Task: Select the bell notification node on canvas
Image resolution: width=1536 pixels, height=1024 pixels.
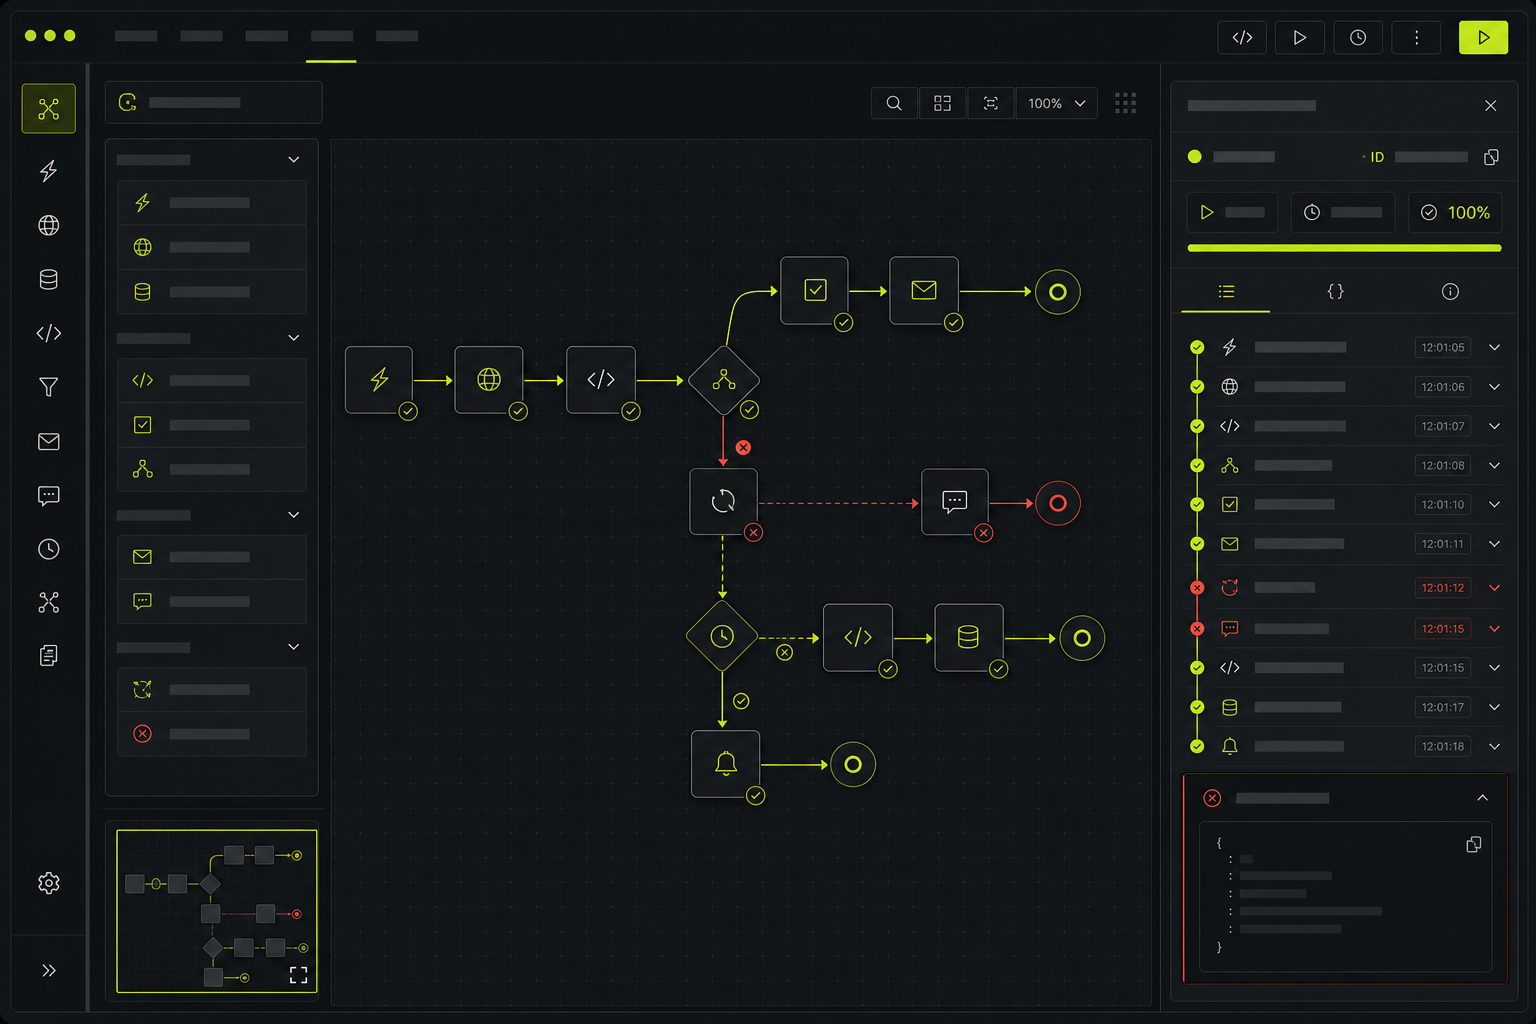Action: [726, 764]
